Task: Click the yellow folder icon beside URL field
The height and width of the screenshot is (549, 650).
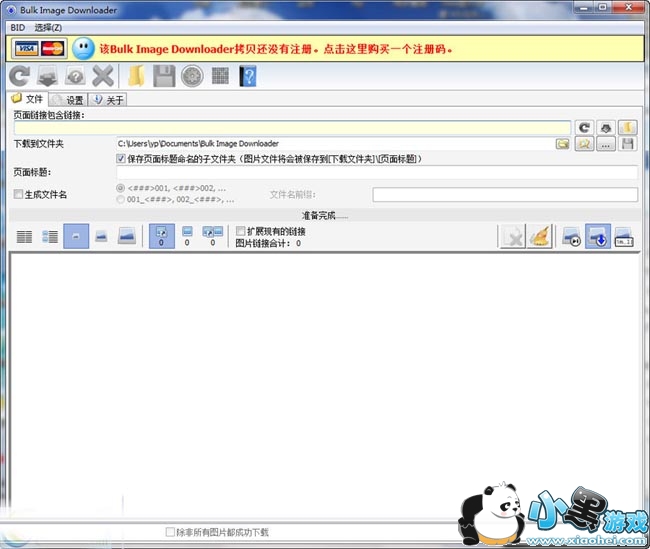Action: [627, 128]
